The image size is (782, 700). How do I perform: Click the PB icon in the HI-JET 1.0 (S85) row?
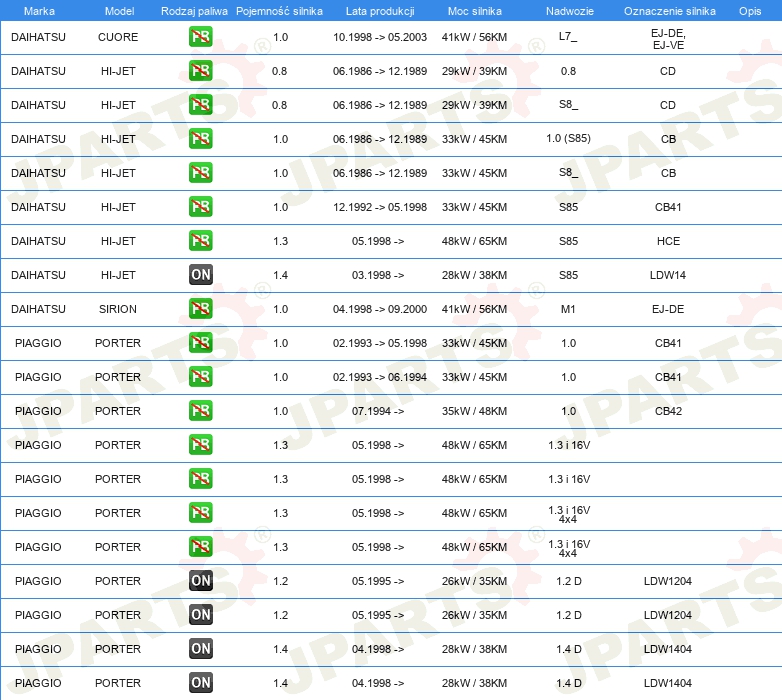[x=201, y=139]
